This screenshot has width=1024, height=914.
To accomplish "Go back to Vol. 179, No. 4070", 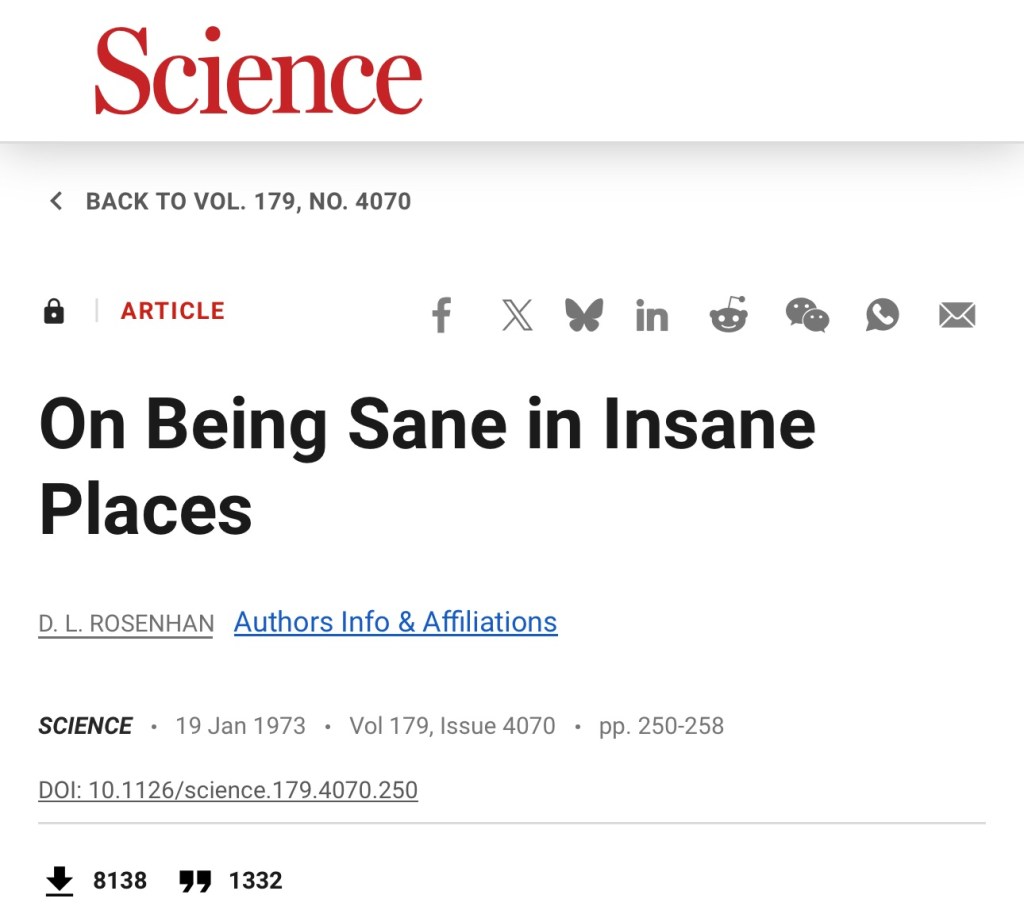I will (x=248, y=202).
